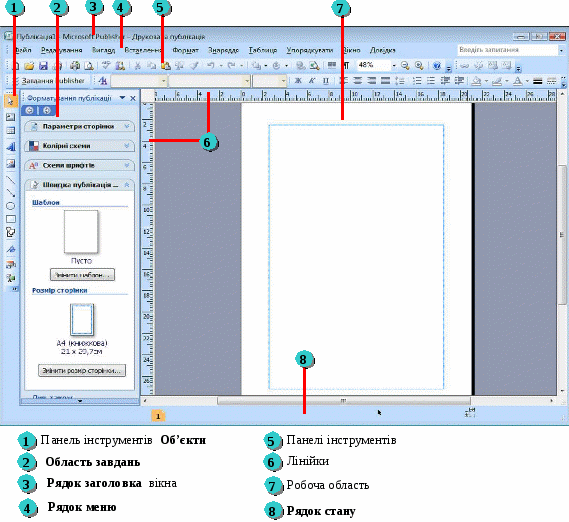
Task: Open the Довідка menu
Action: 382,50
